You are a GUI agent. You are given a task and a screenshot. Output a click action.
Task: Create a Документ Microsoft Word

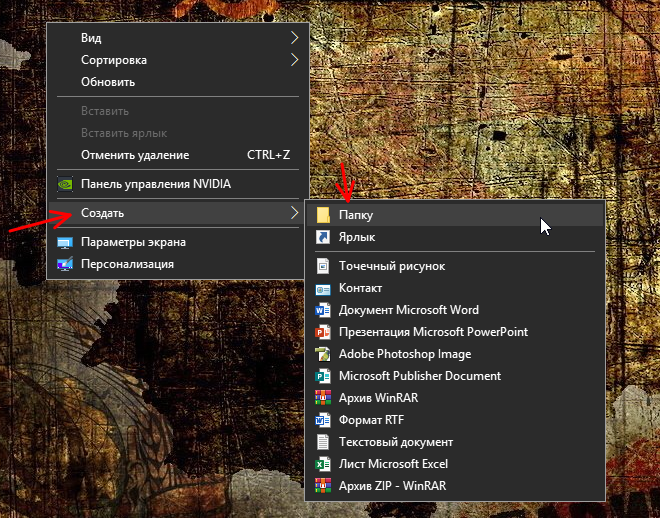point(455,310)
